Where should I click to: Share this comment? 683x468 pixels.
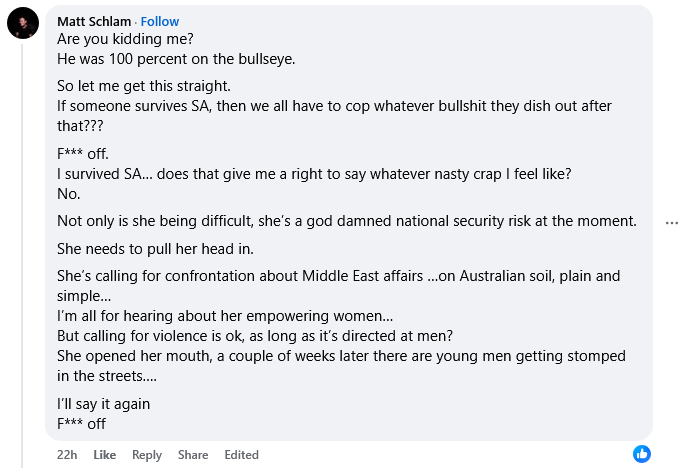coord(193,455)
